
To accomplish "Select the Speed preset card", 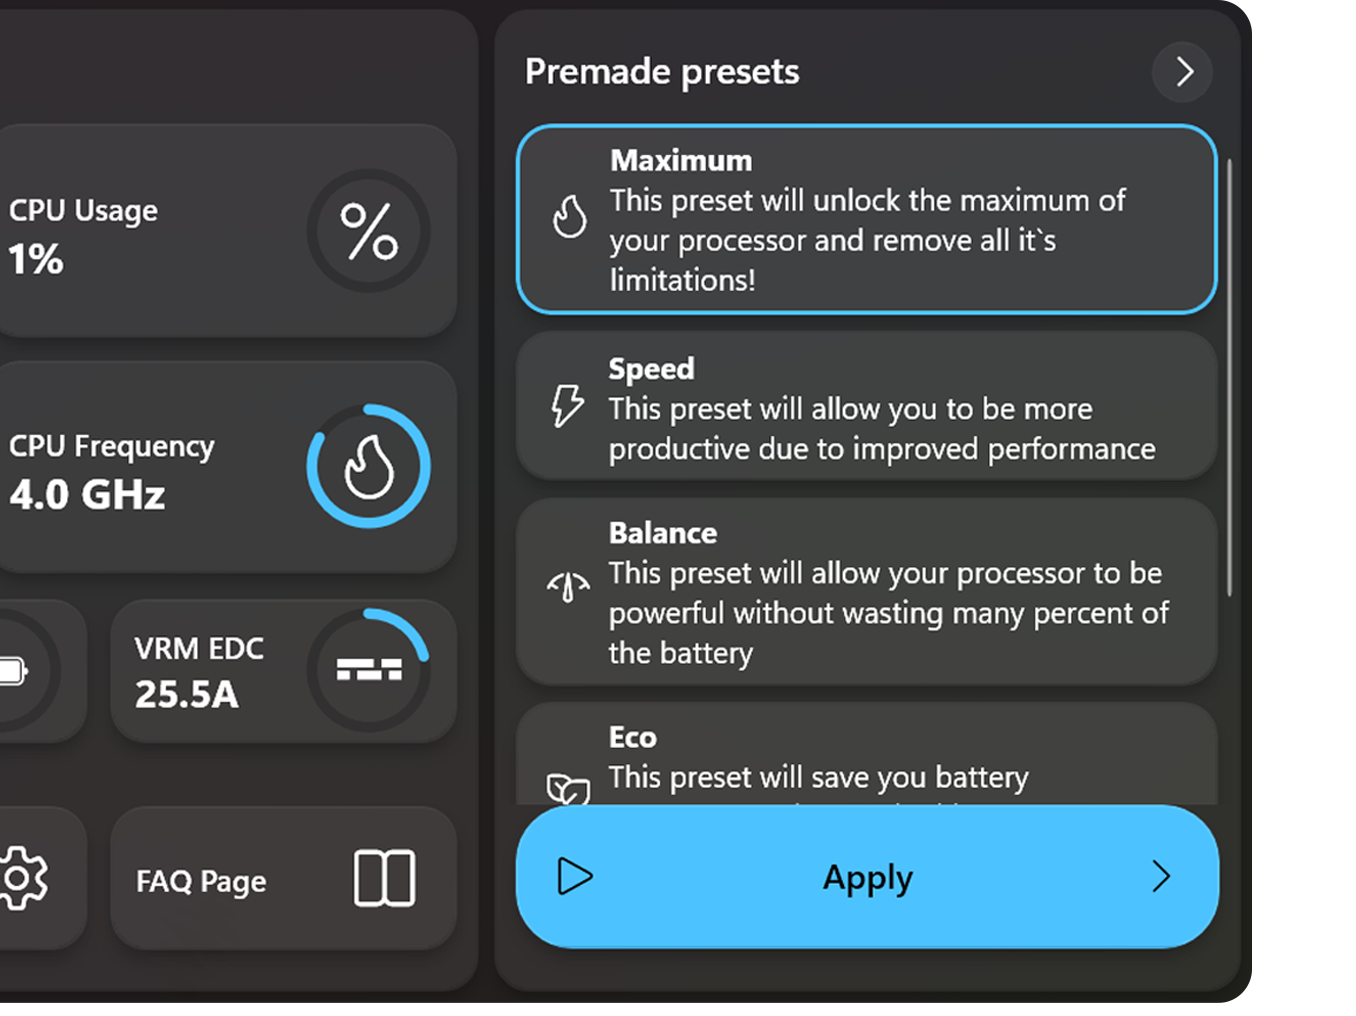I will point(866,407).
